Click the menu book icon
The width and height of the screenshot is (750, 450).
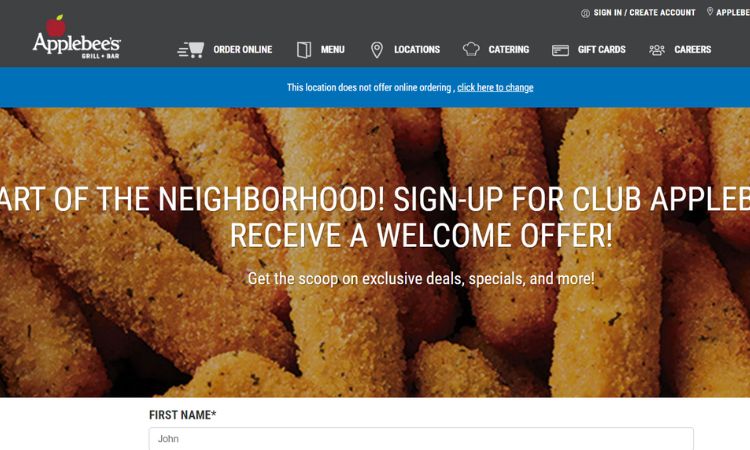click(x=304, y=49)
